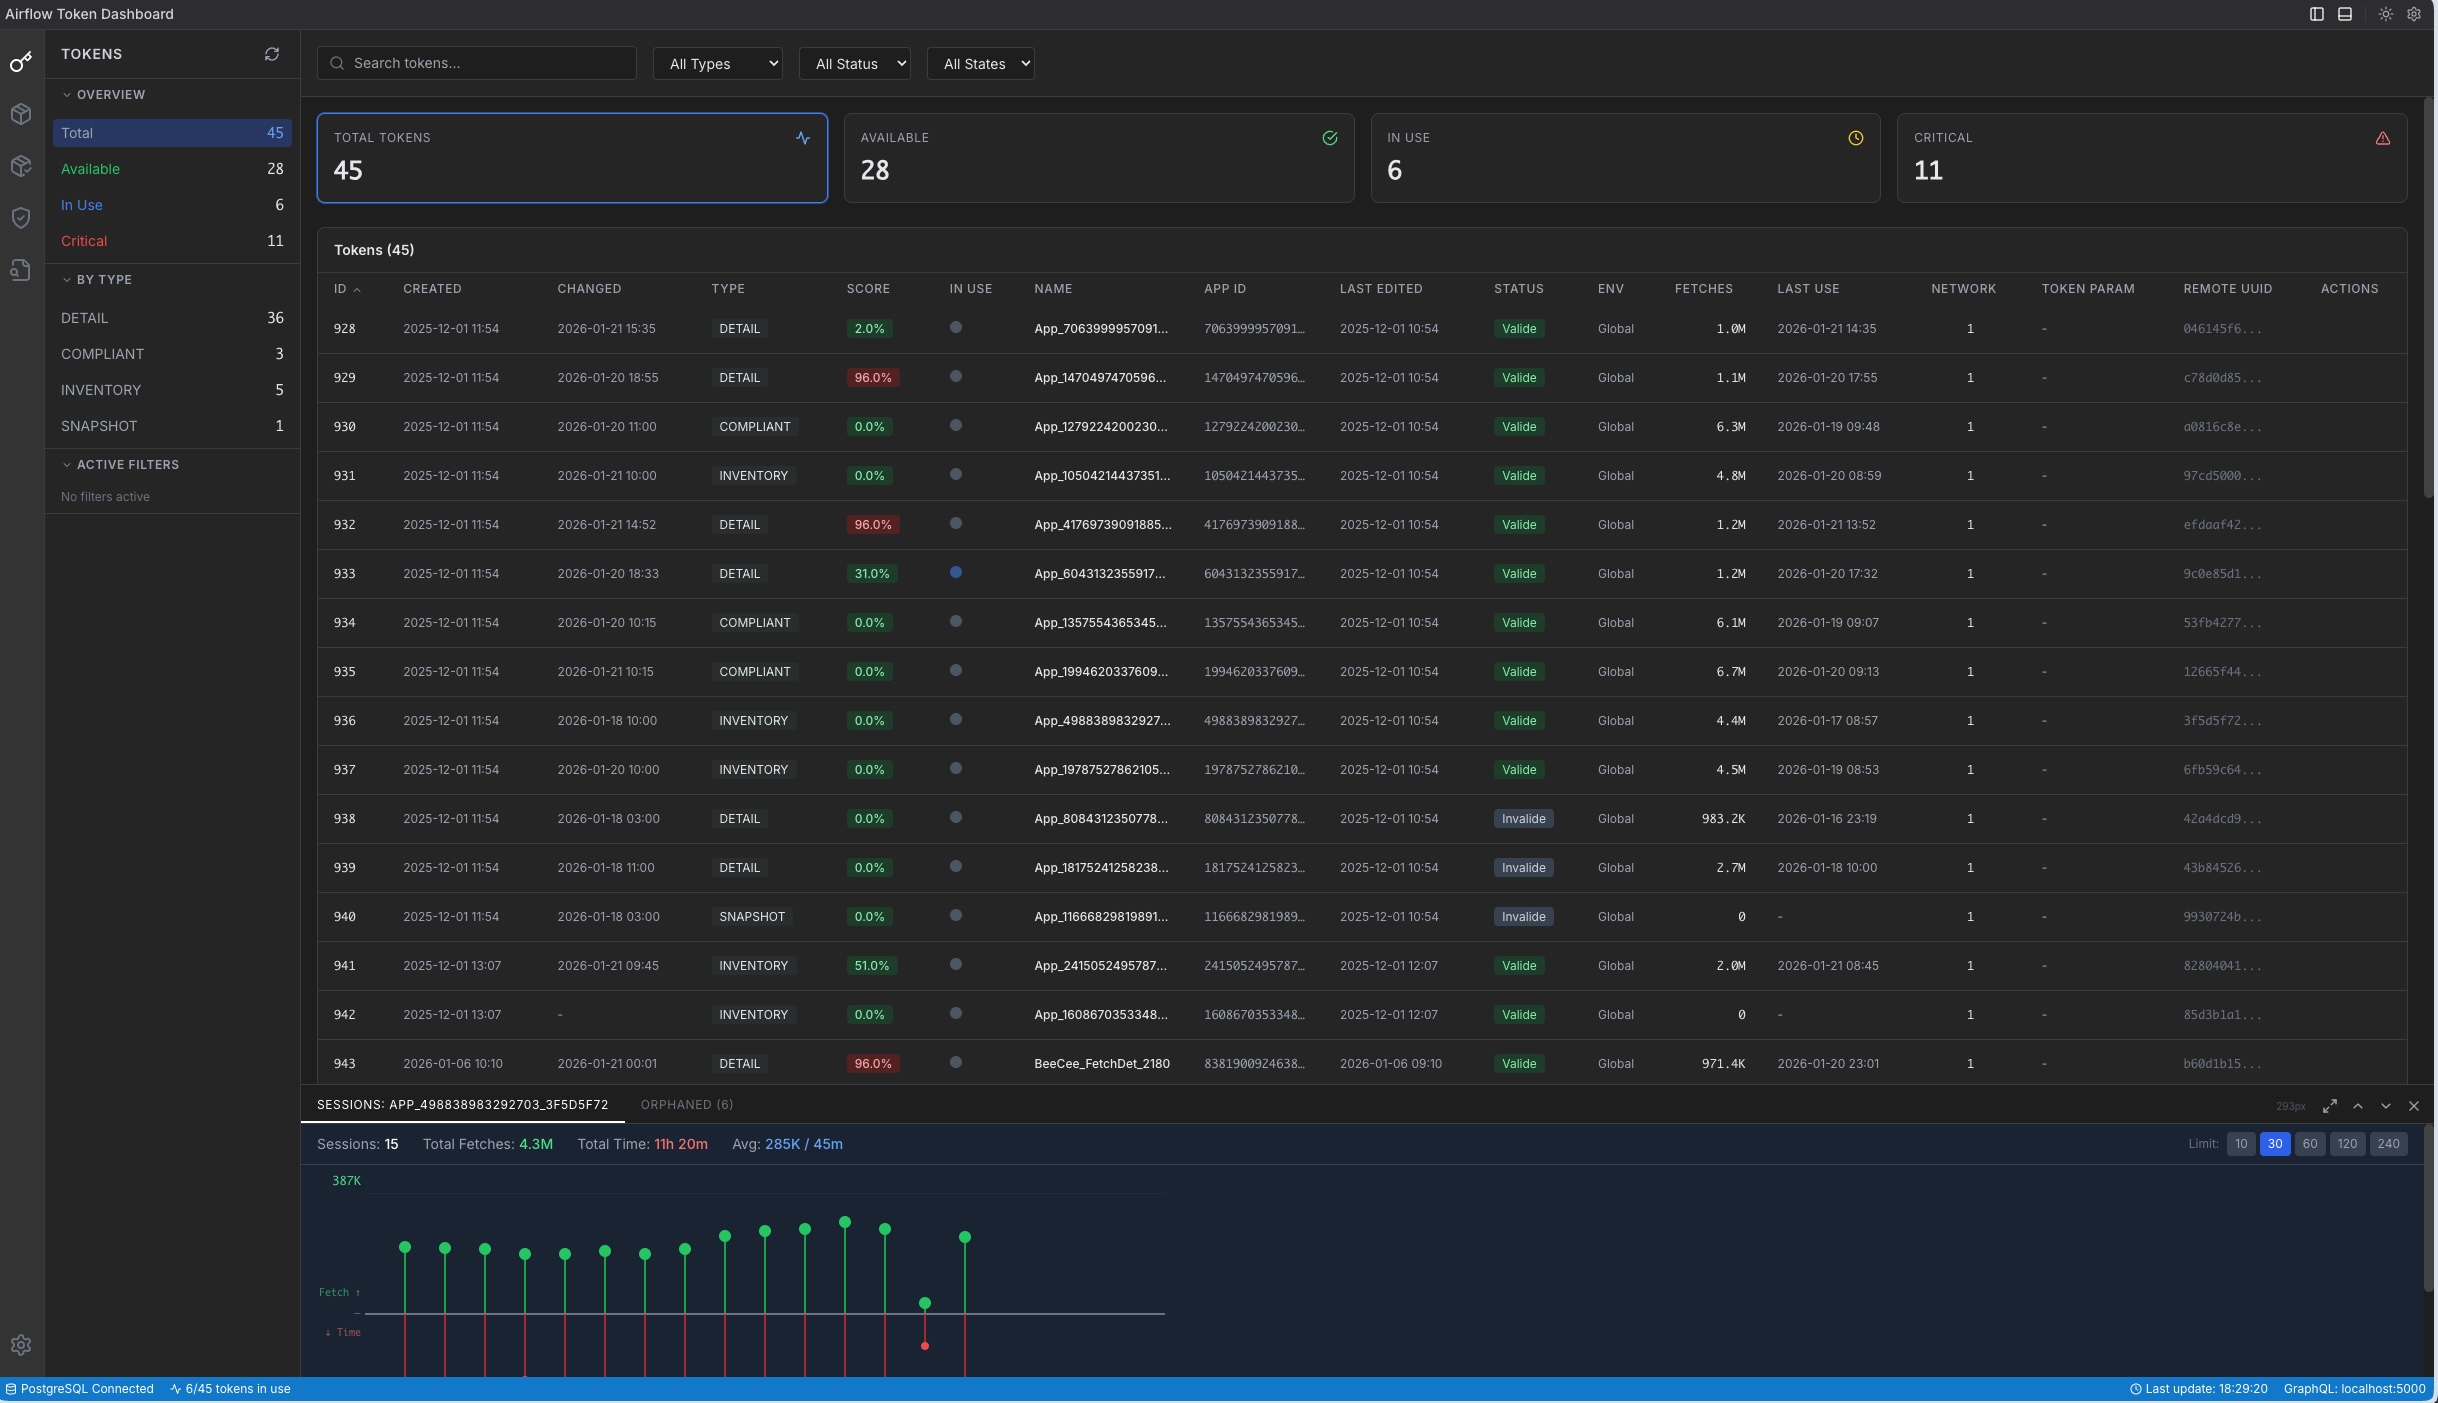This screenshot has height=1403, width=2438.
Task: Set session limit to 240
Action: 2388,1144
